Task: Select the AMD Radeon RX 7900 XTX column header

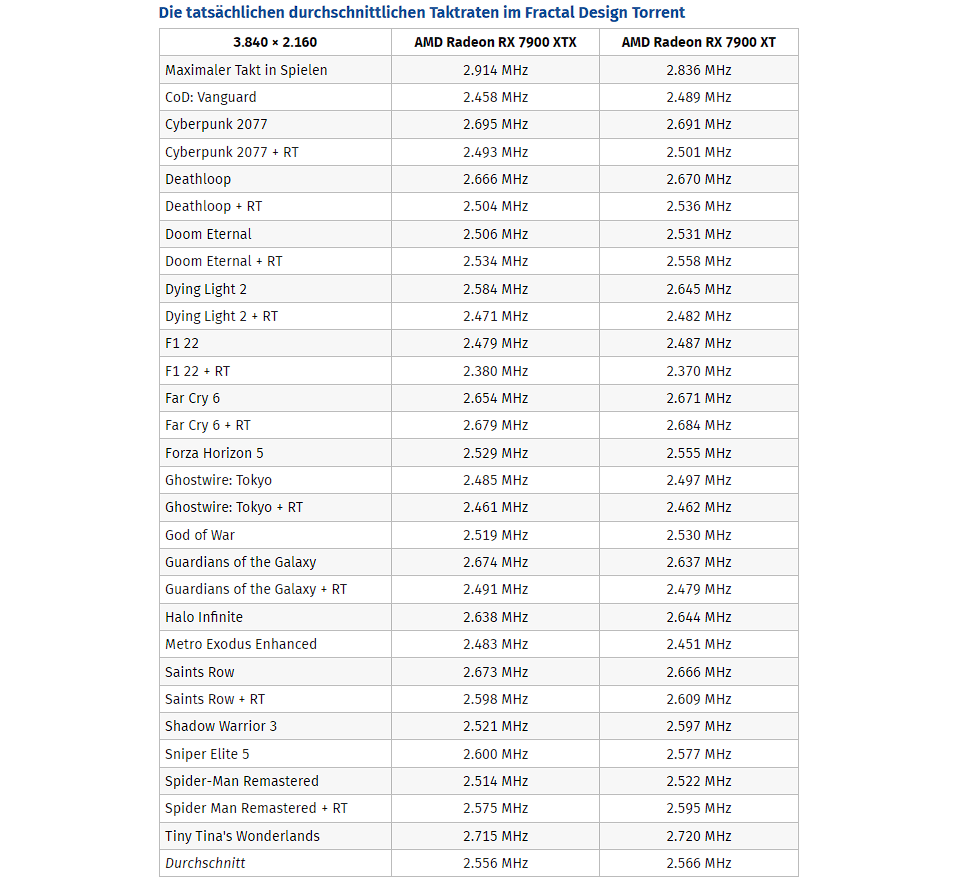Action: (495, 43)
